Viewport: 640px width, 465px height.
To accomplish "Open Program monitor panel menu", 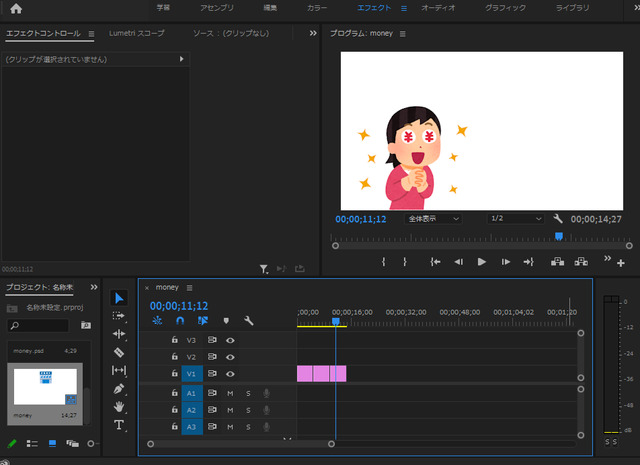I will click(403, 34).
